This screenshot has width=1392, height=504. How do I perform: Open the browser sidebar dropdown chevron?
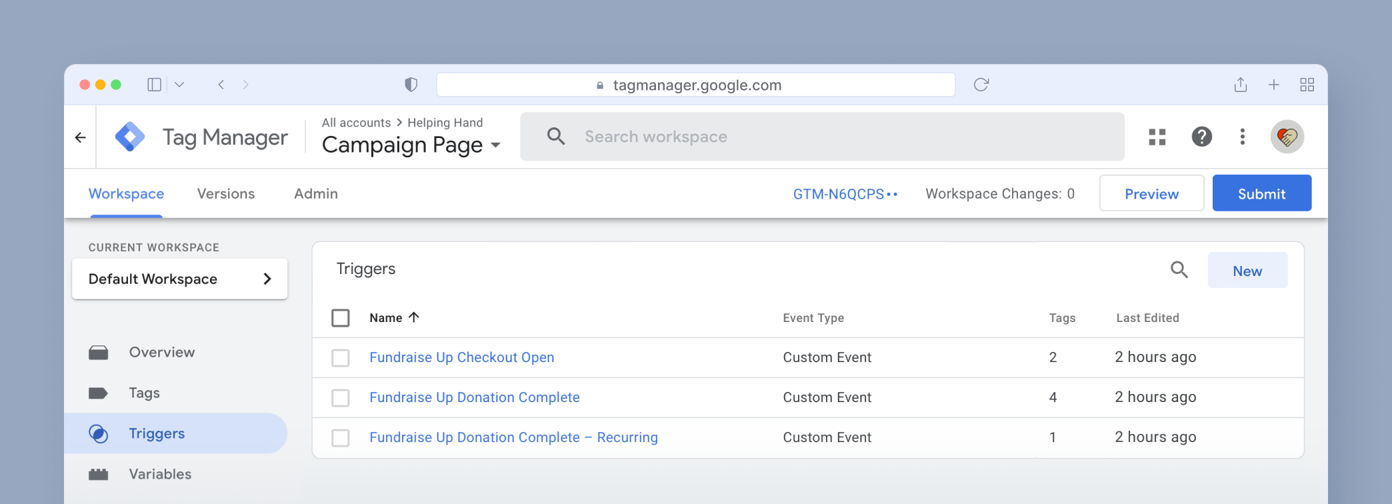coord(179,85)
